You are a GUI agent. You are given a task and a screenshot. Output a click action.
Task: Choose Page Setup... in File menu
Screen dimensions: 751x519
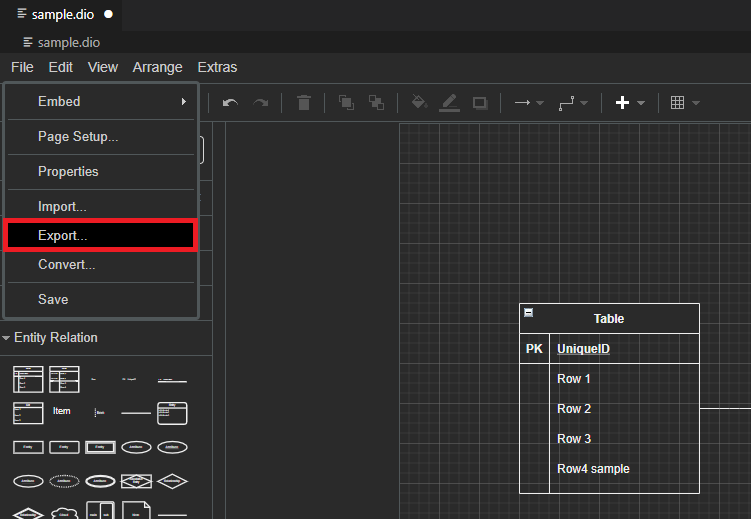pos(78,137)
